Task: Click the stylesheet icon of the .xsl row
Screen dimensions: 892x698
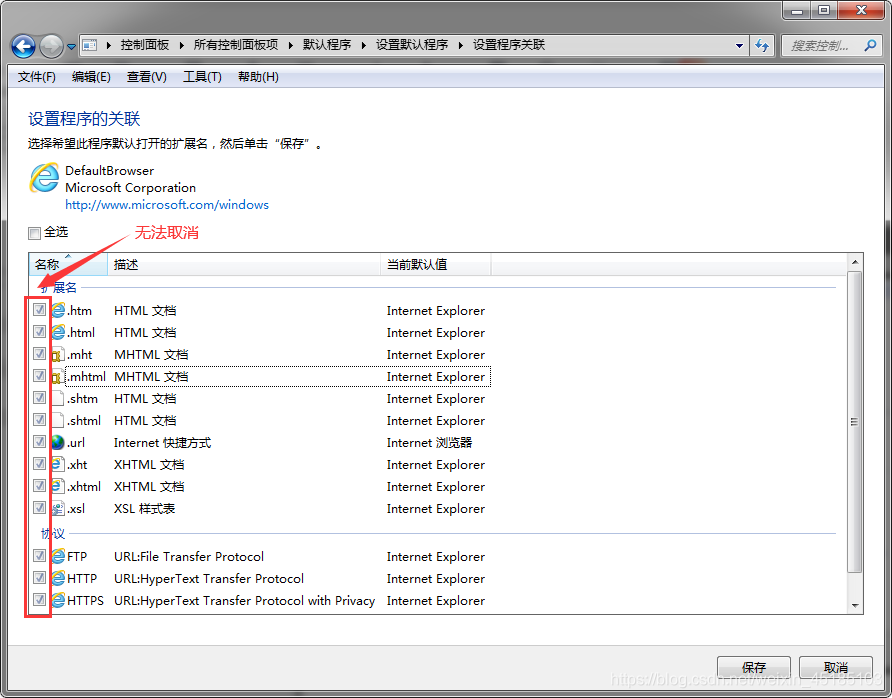Action: pyautogui.click(x=58, y=508)
